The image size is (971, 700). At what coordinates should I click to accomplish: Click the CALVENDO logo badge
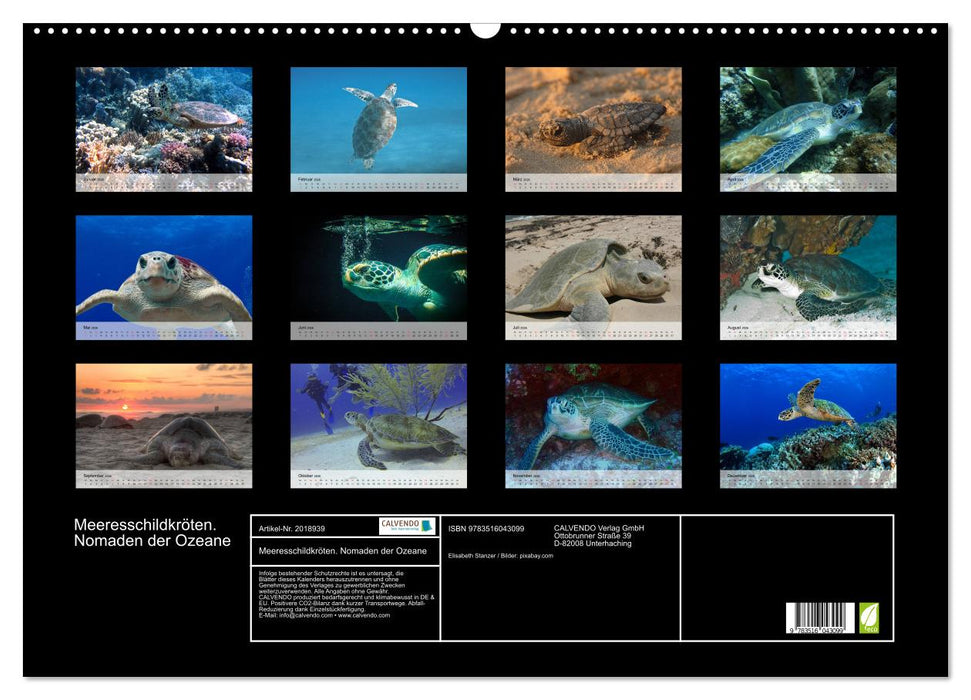(407, 526)
